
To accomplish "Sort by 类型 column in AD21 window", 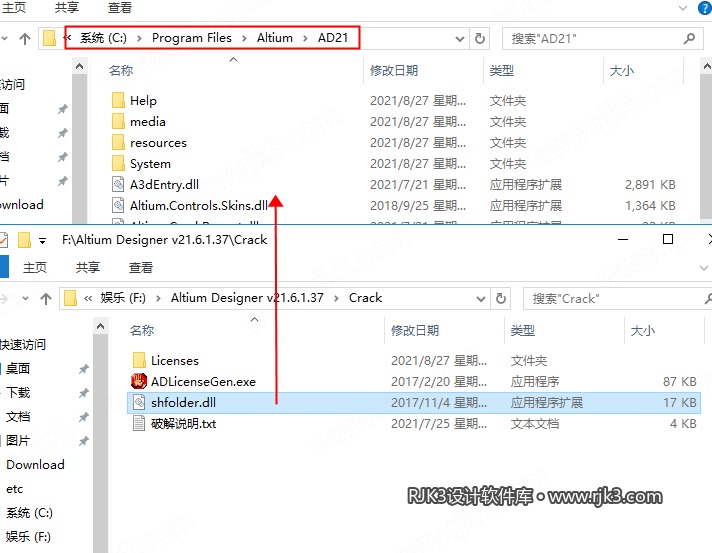I will click(502, 70).
